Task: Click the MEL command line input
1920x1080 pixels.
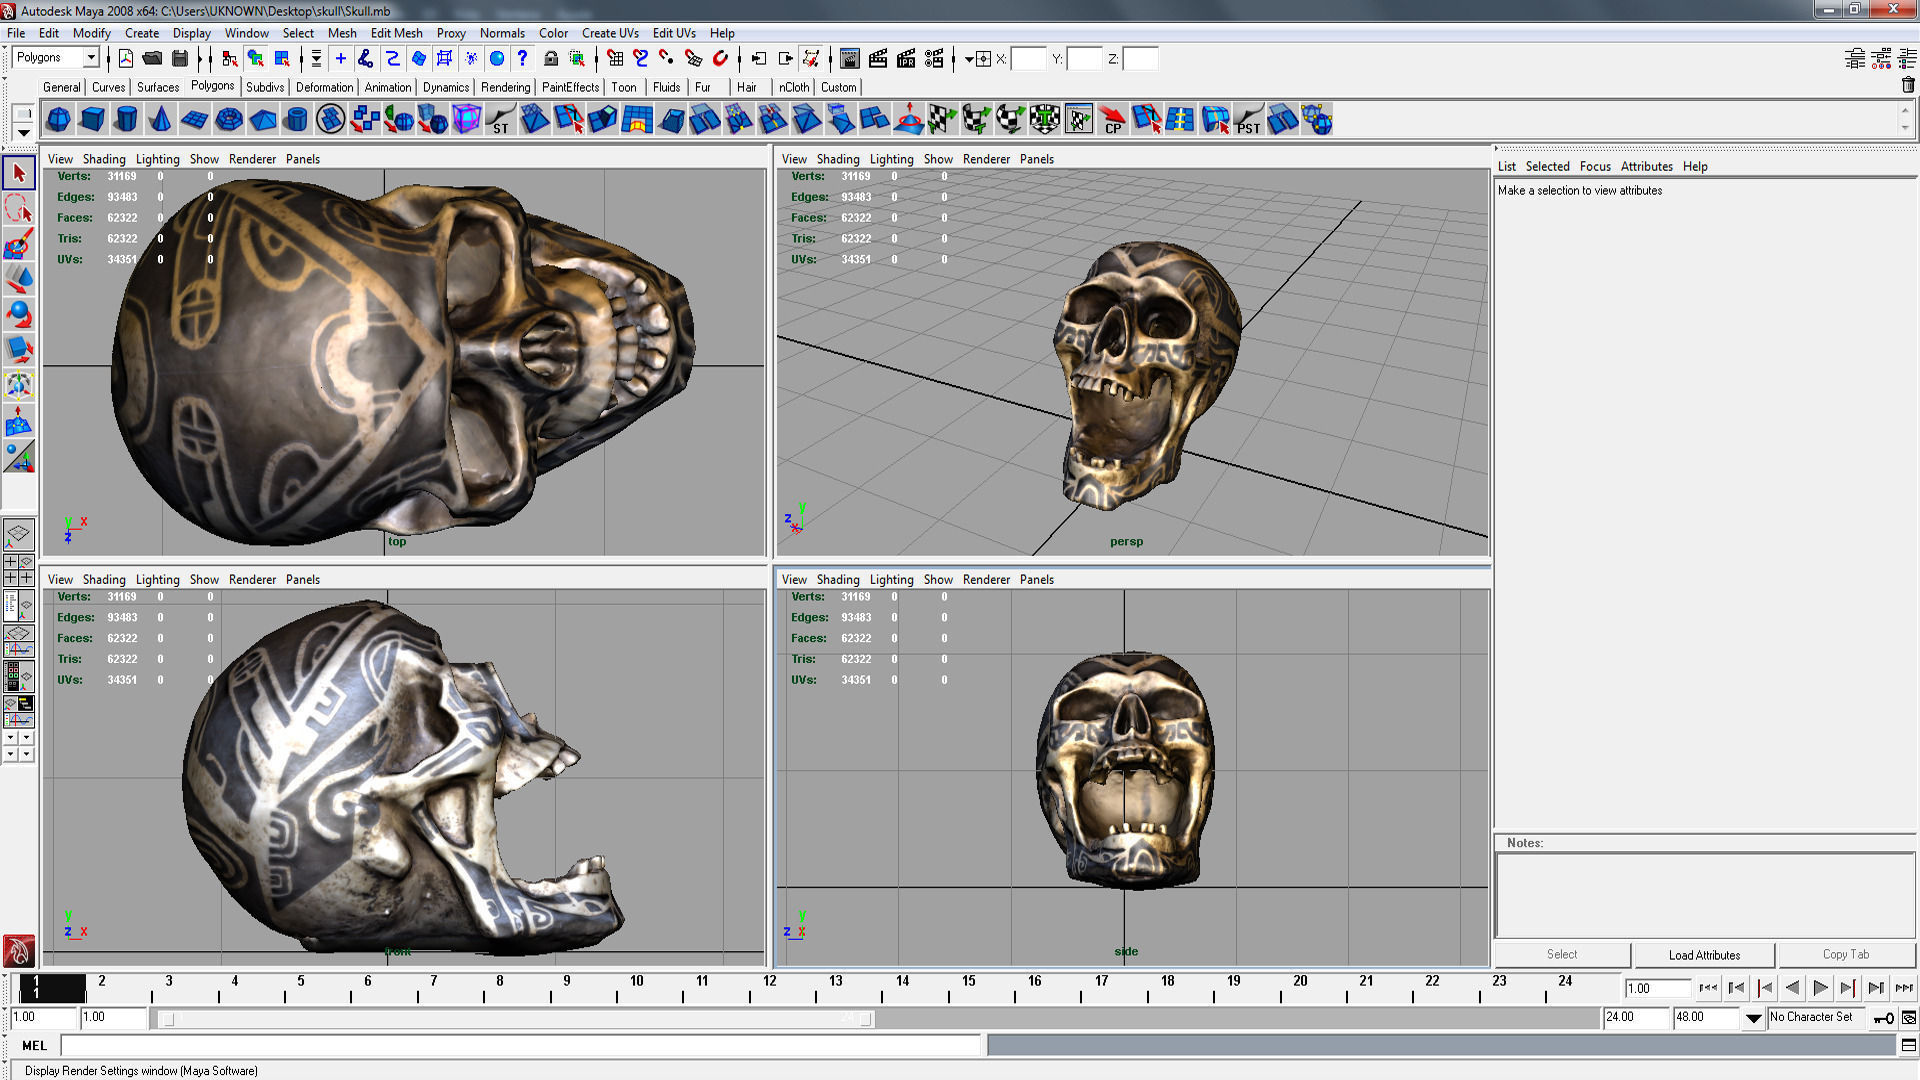Action: point(520,1045)
